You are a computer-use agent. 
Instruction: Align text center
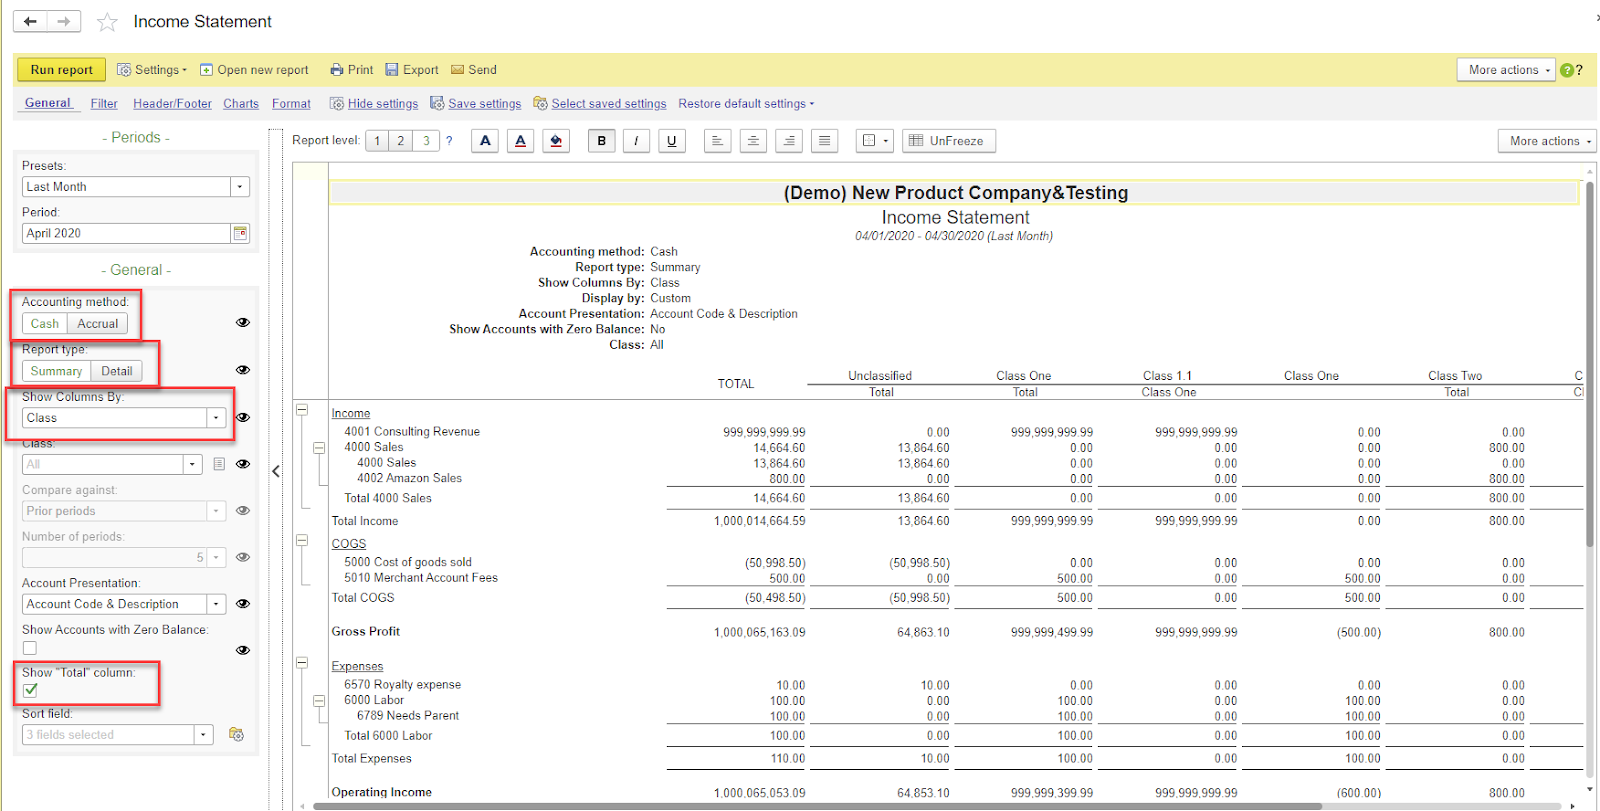click(x=753, y=141)
